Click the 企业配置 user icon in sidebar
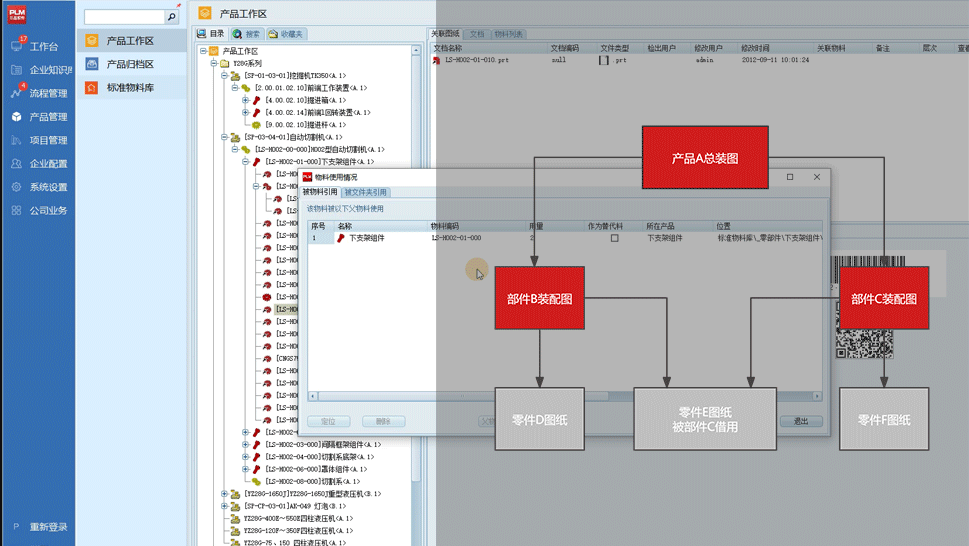Image resolution: width=969 pixels, height=546 pixels. (17, 164)
